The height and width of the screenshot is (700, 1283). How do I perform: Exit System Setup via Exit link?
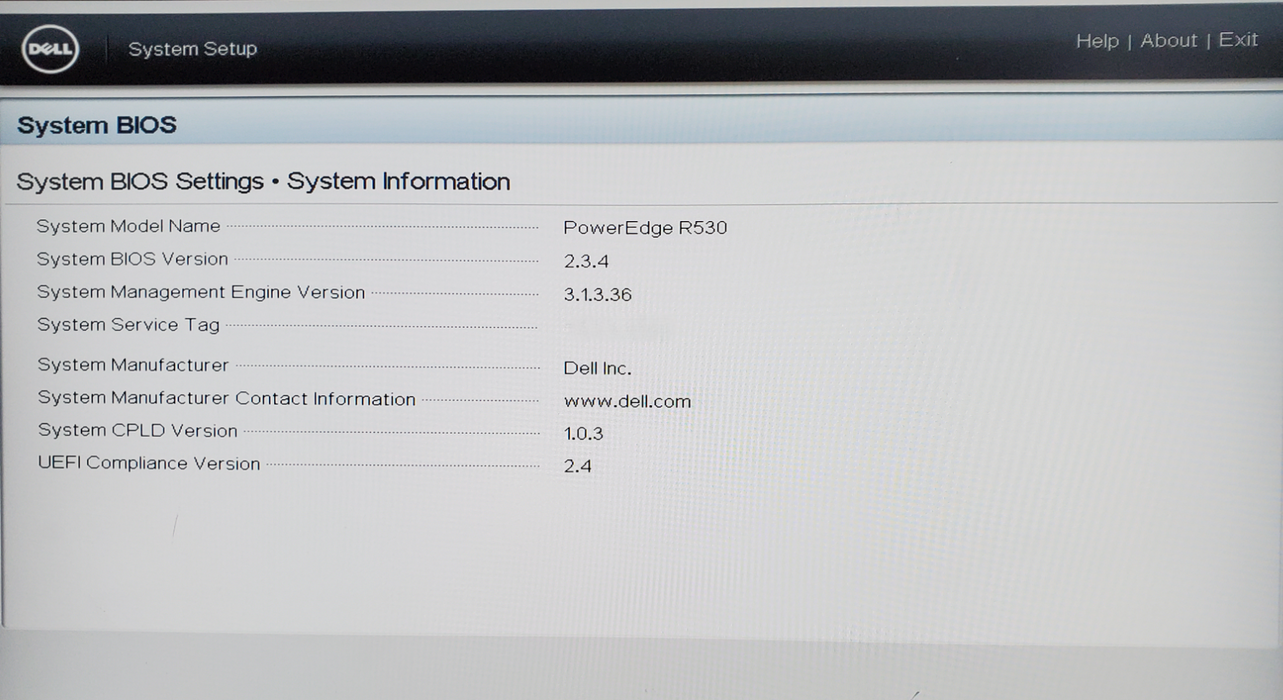(x=1238, y=40)
